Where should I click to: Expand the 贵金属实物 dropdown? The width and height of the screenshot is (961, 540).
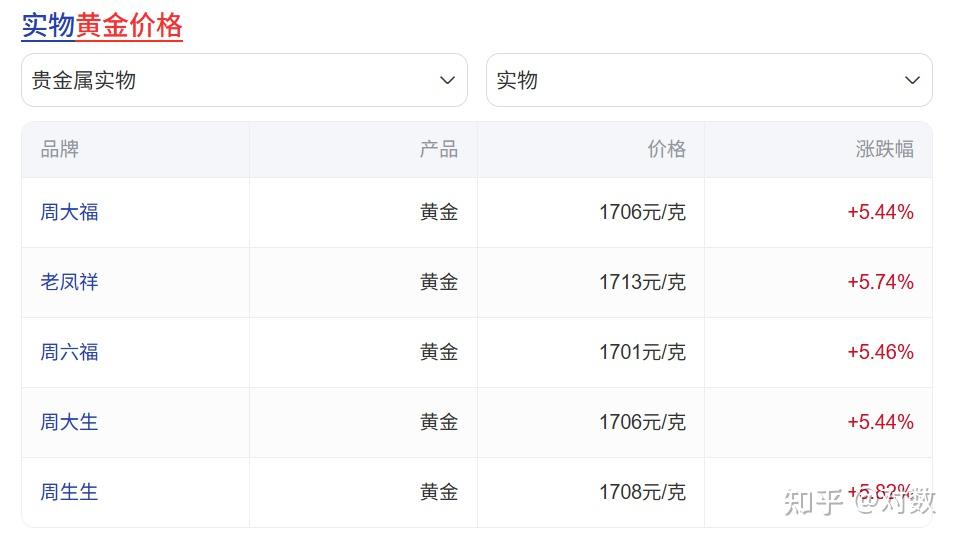coord(243,80)
